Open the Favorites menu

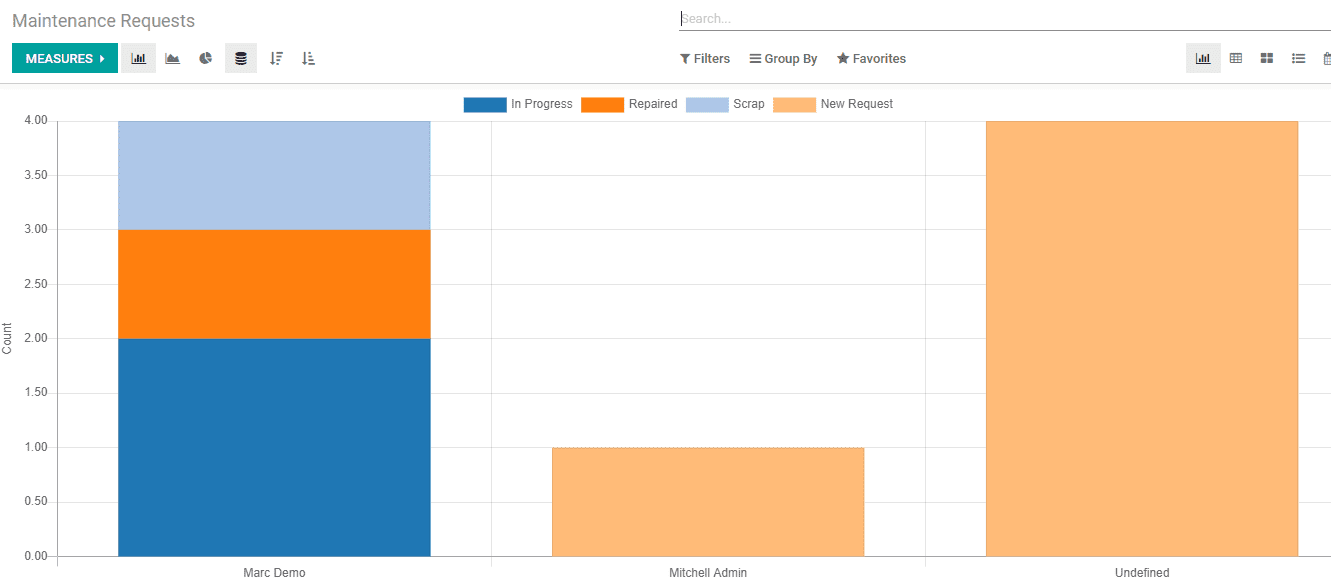point(871,59)
